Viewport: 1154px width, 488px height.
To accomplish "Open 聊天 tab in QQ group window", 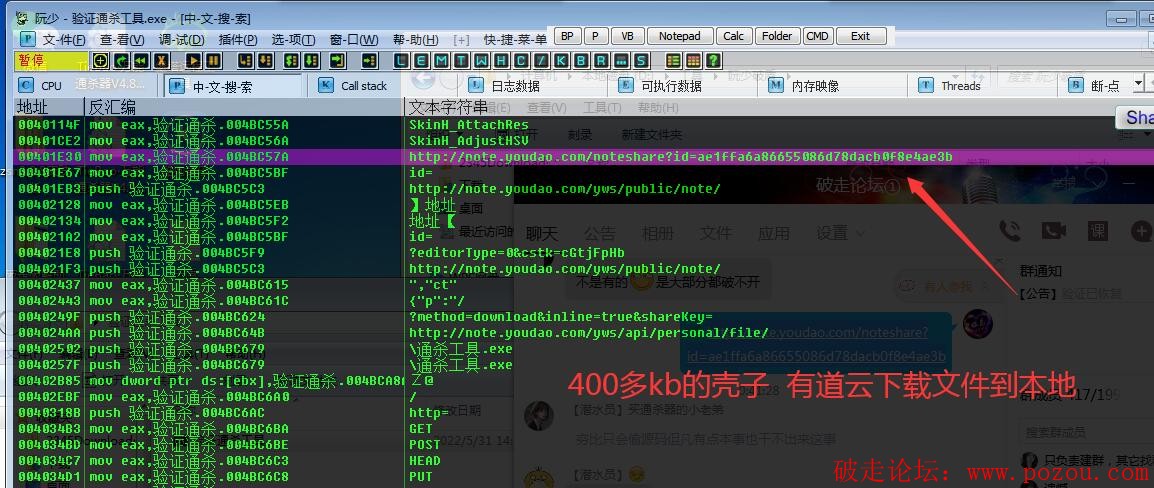I will coord(542,233).
